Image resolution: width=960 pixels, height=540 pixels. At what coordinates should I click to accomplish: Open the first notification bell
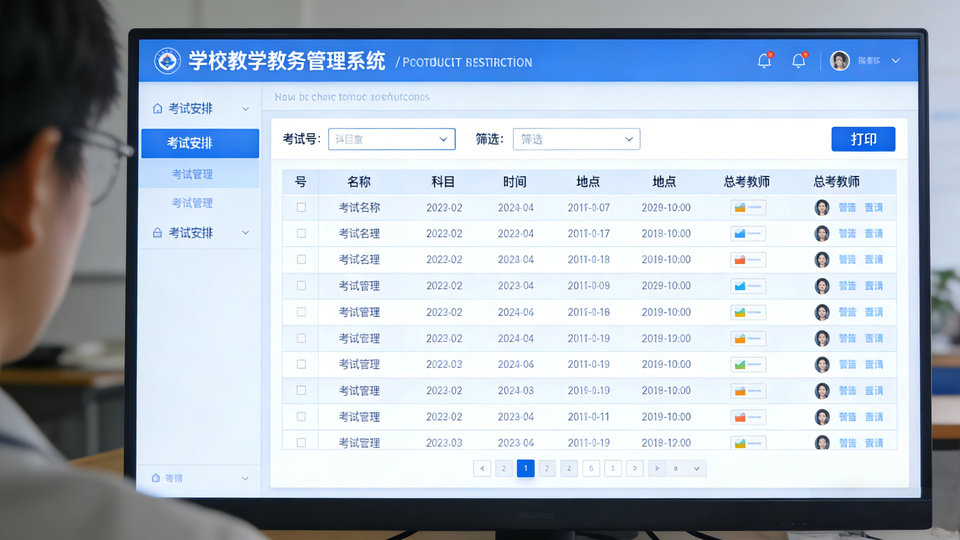764,61
